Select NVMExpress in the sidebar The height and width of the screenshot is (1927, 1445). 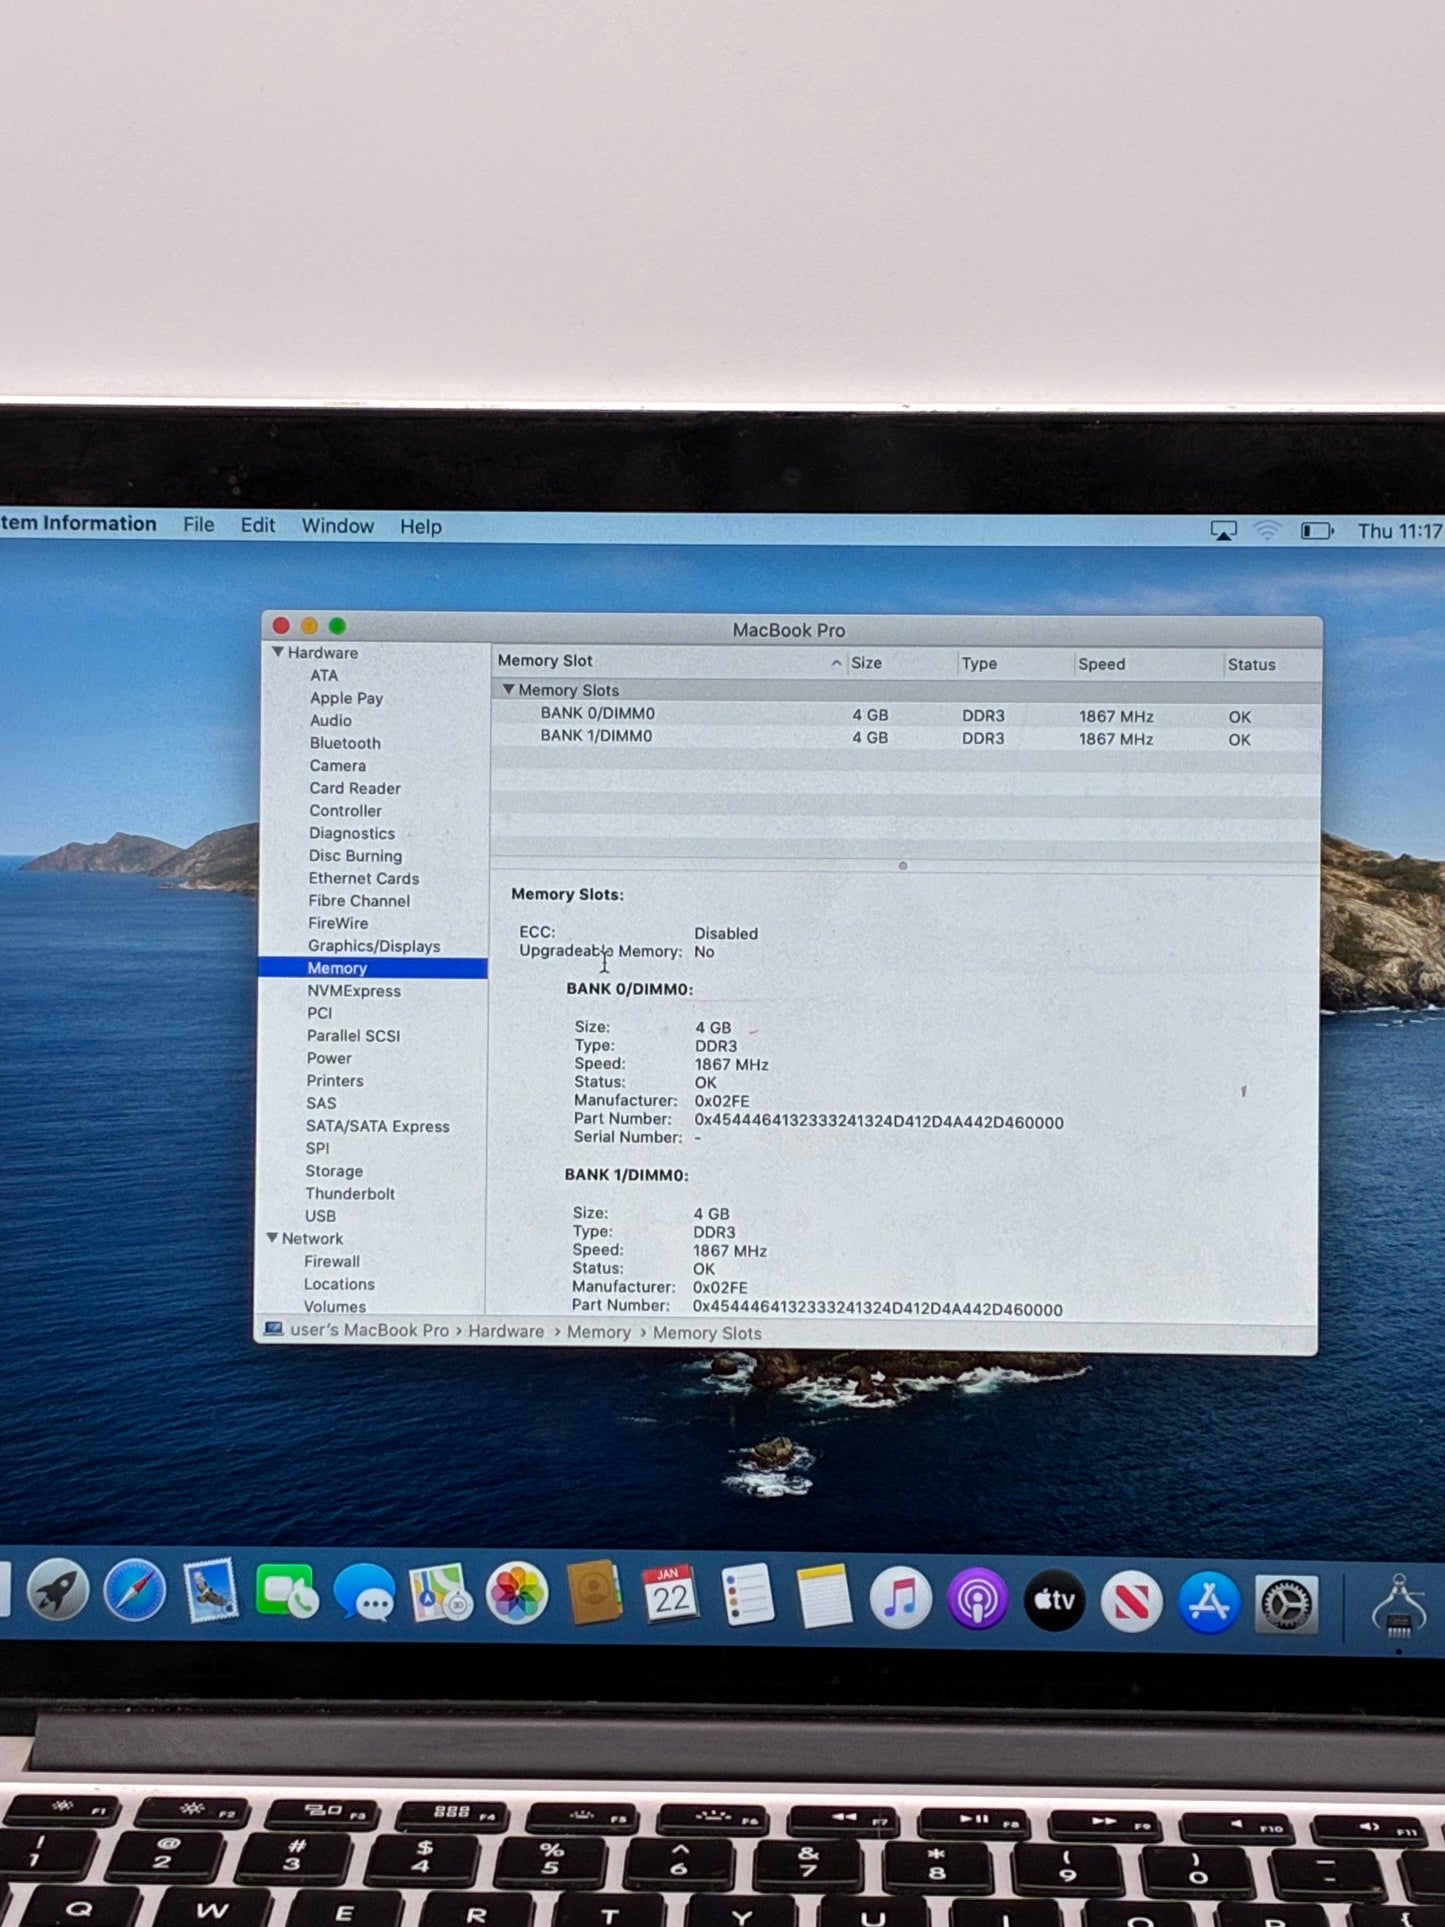coord(354,991)
